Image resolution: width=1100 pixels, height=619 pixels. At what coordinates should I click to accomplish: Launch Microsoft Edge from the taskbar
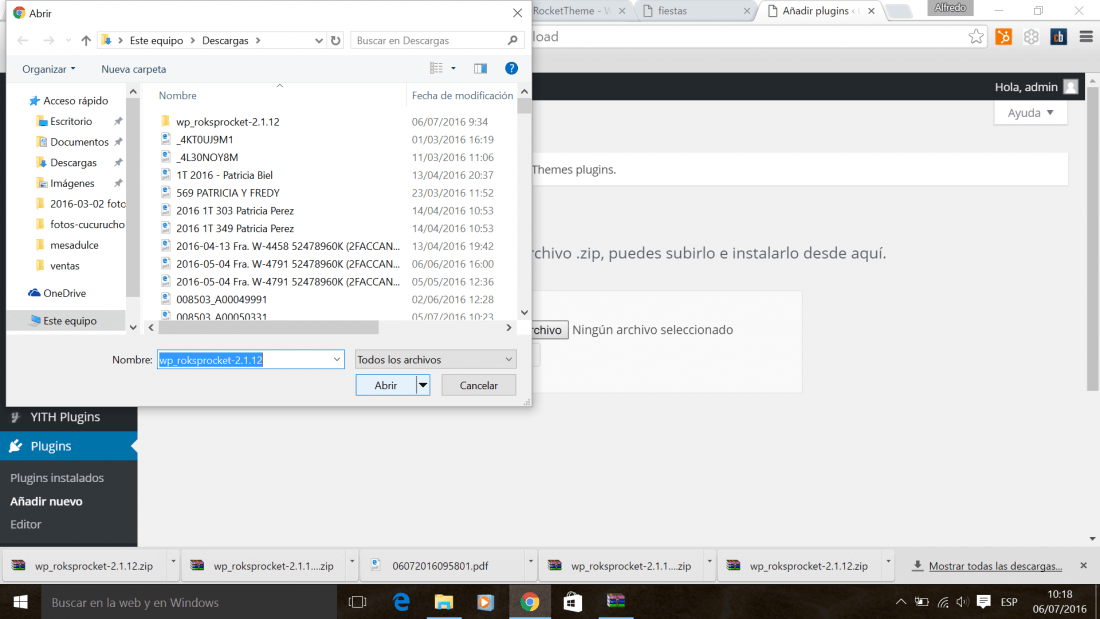(401, 602)
